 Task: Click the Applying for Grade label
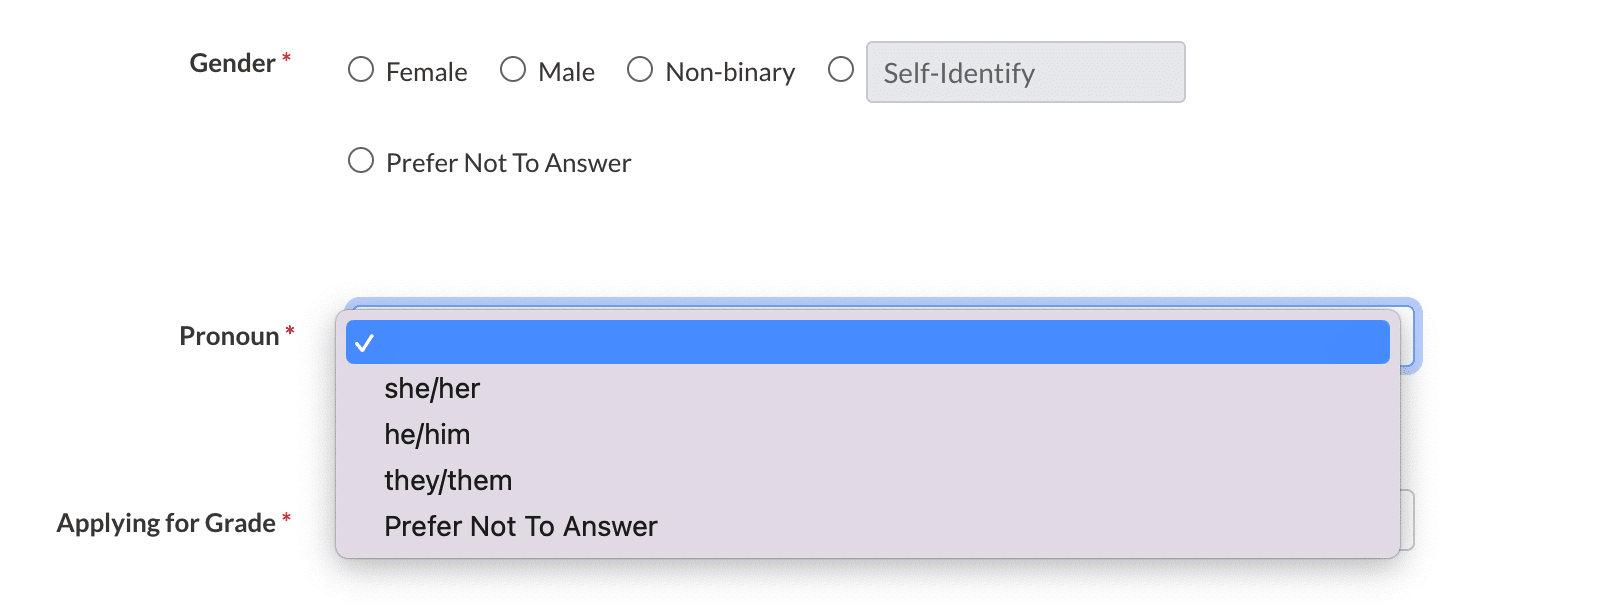pyautogui.click(x=166, y=524)
